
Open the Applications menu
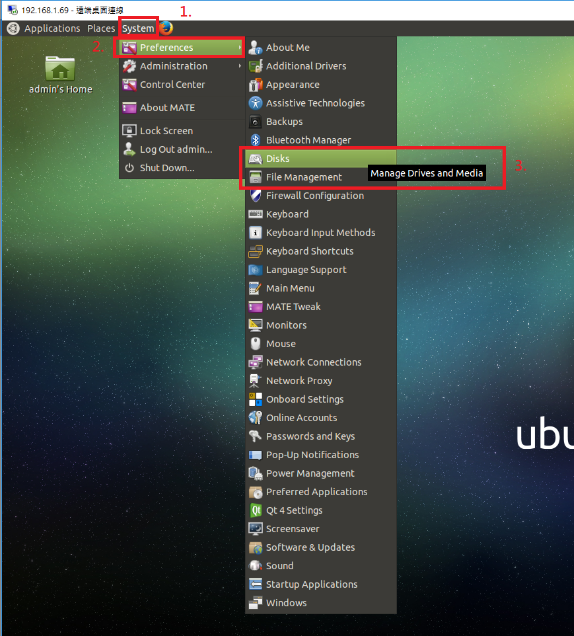52,28
